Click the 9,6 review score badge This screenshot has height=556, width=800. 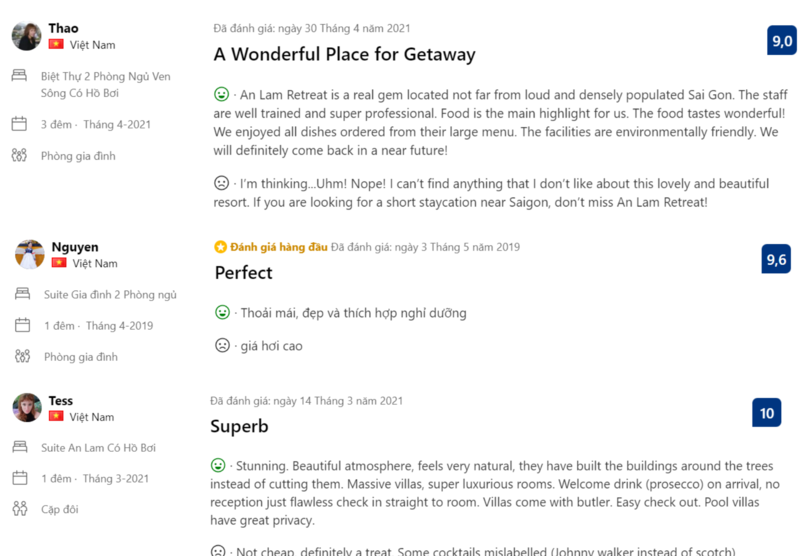pyautogui.click(x=777, y=260)
